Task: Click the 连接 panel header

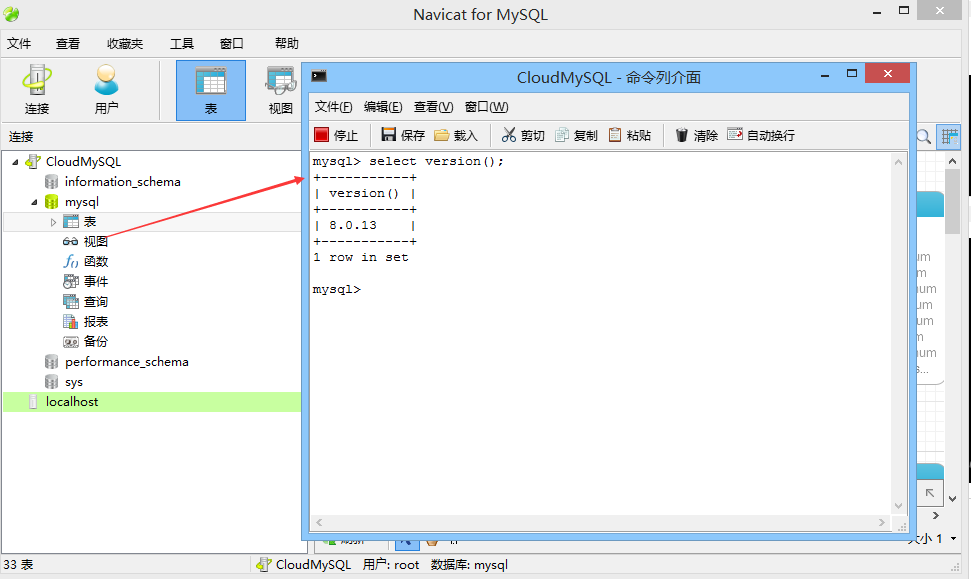Action: (21, 137)
